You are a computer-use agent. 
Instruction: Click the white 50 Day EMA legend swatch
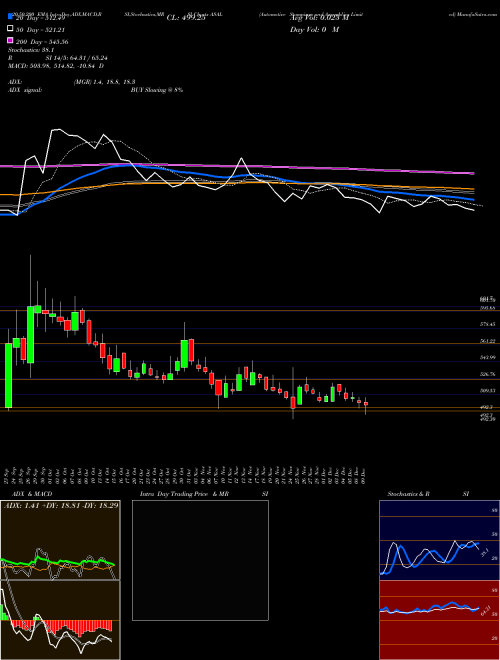(x=11, y=29)
